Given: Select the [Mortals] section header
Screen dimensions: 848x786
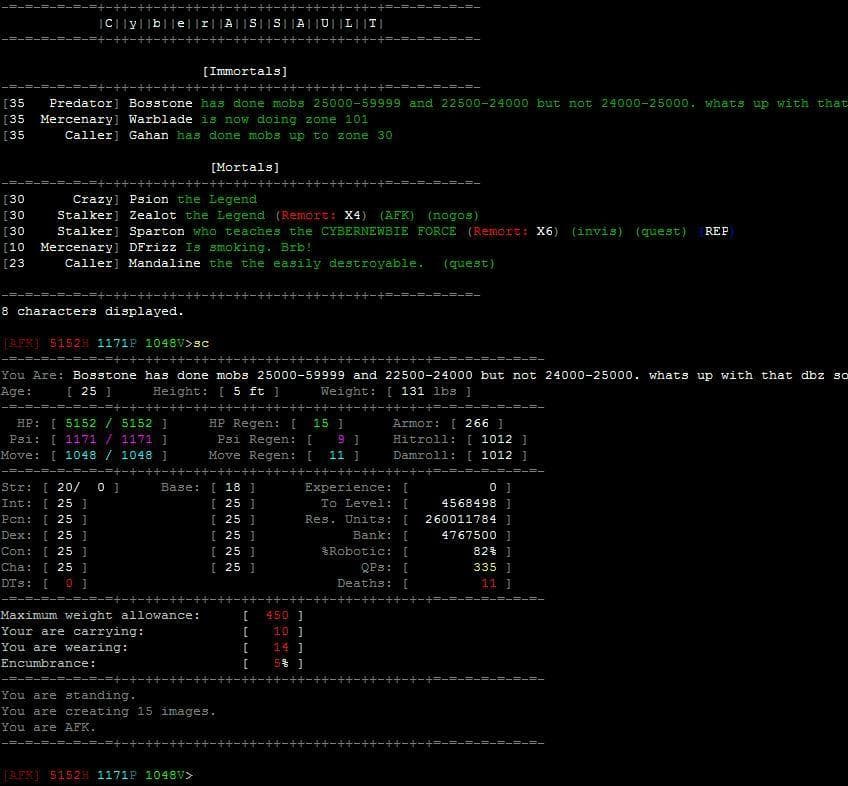Looking at the screenshot, I should point(244,167).
